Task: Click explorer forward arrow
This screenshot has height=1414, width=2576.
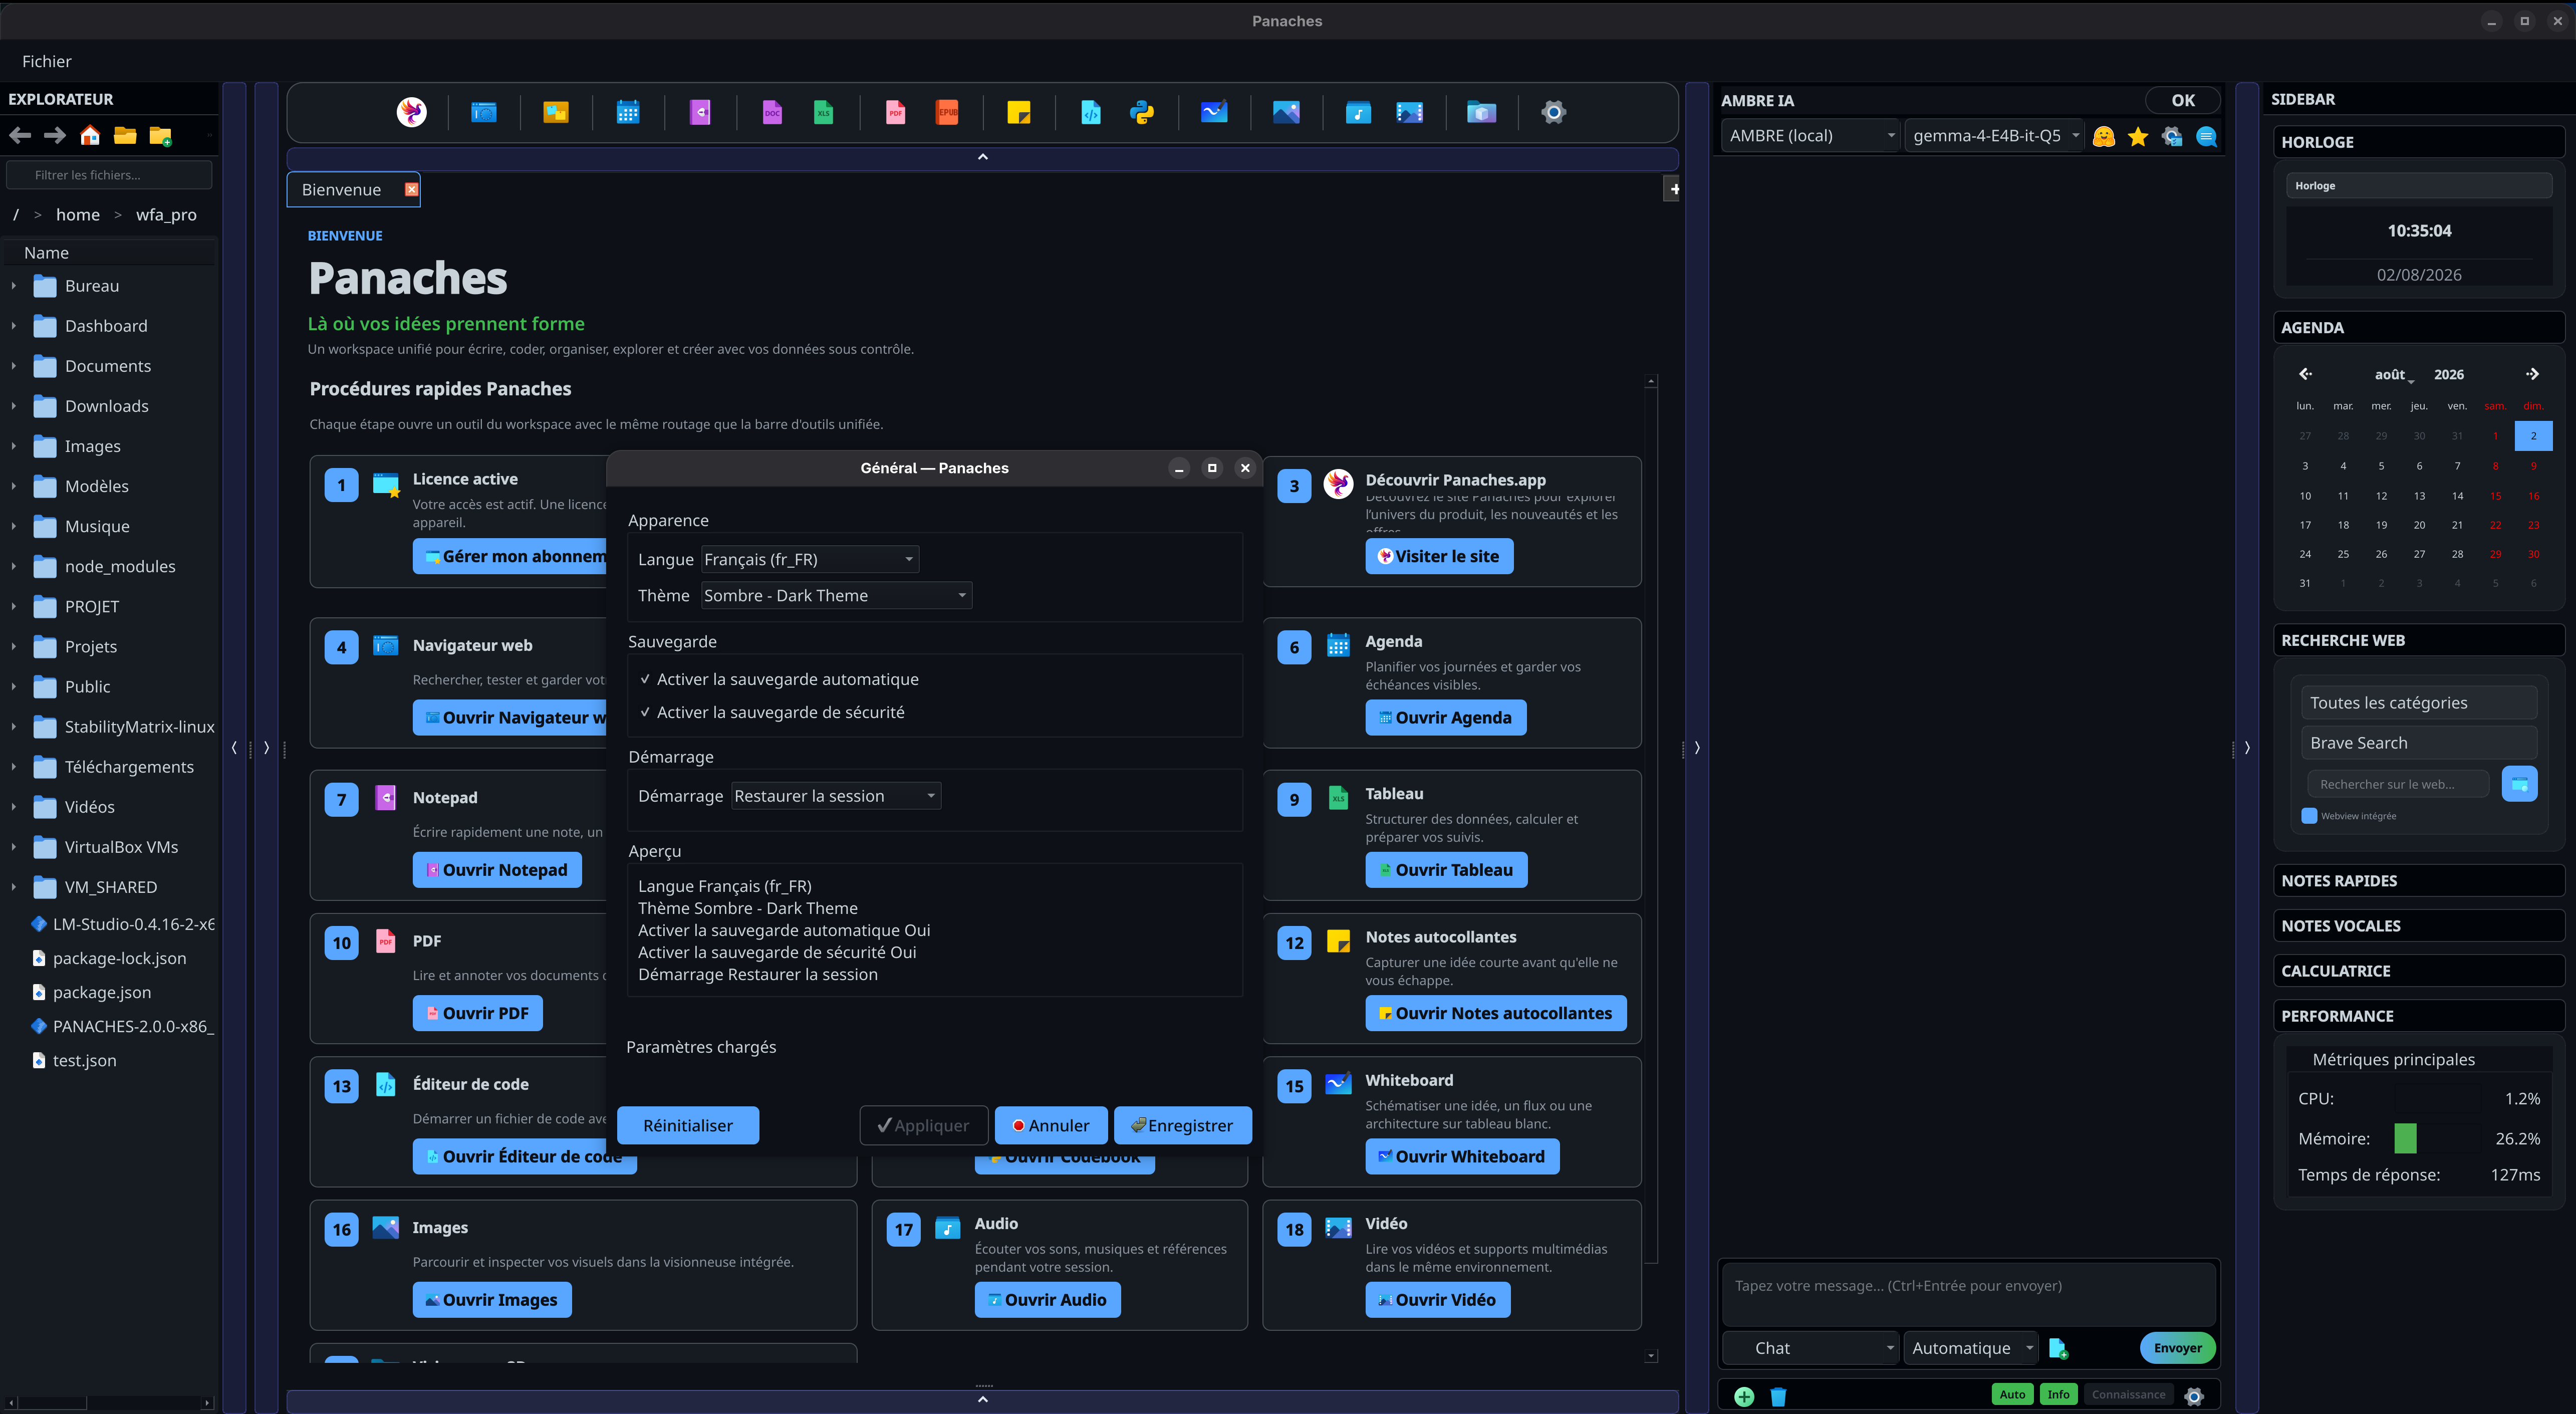Action: [55, 135]
